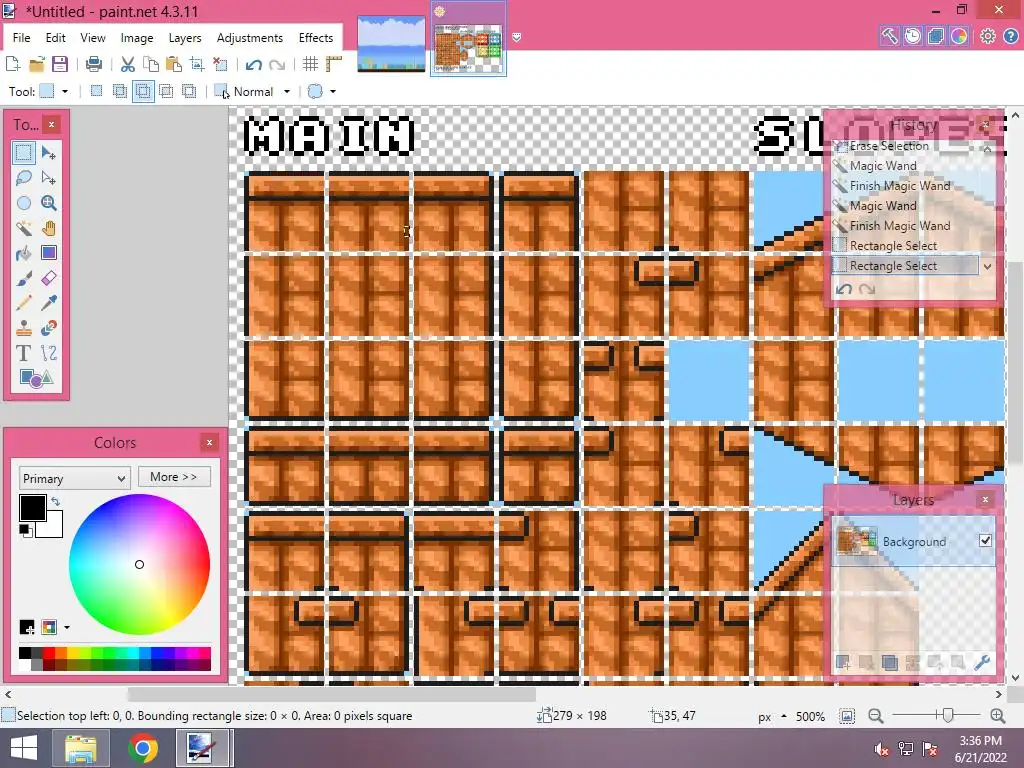Click the zoom slider handle
1024x768 pixels.
tap(948, 715)
